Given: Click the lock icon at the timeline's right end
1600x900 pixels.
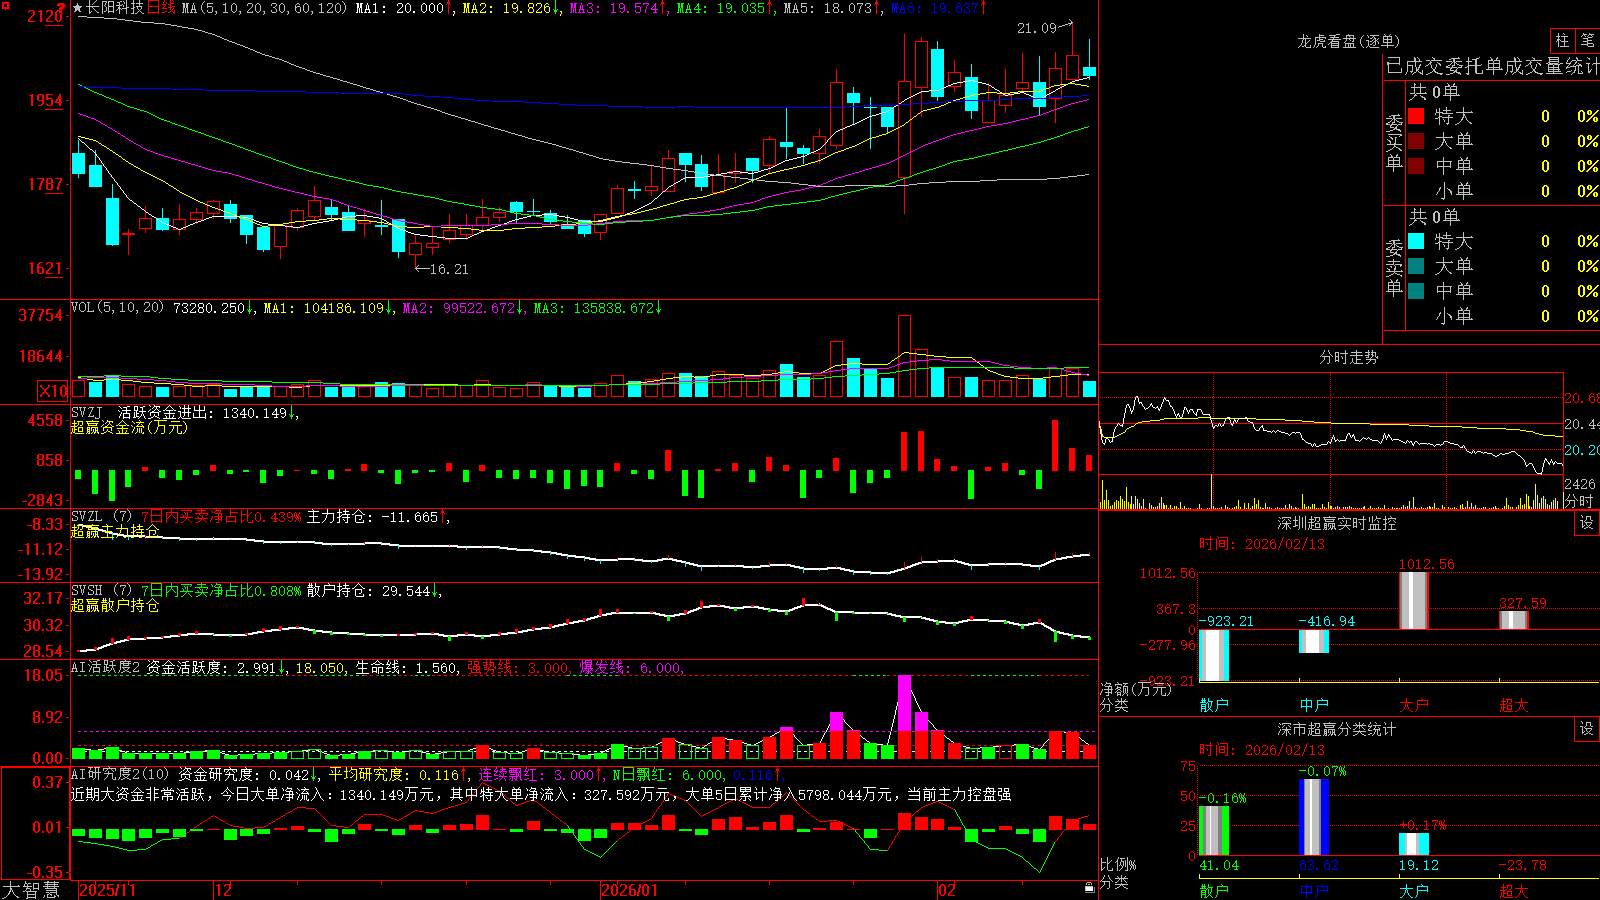Looking at the screenshot, I should [1090, 888].
